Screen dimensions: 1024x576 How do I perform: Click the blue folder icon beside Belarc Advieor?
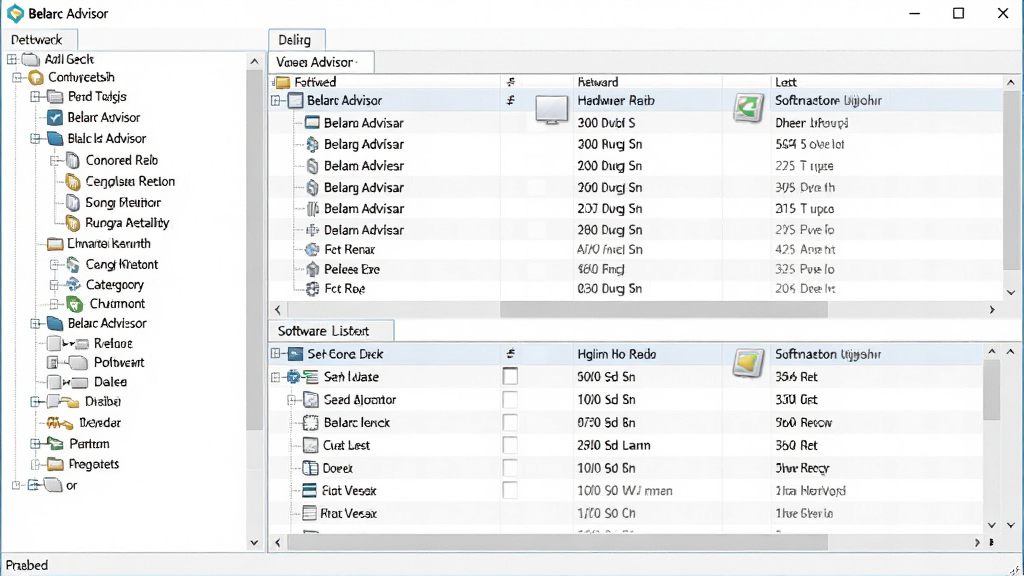point(55,324)
